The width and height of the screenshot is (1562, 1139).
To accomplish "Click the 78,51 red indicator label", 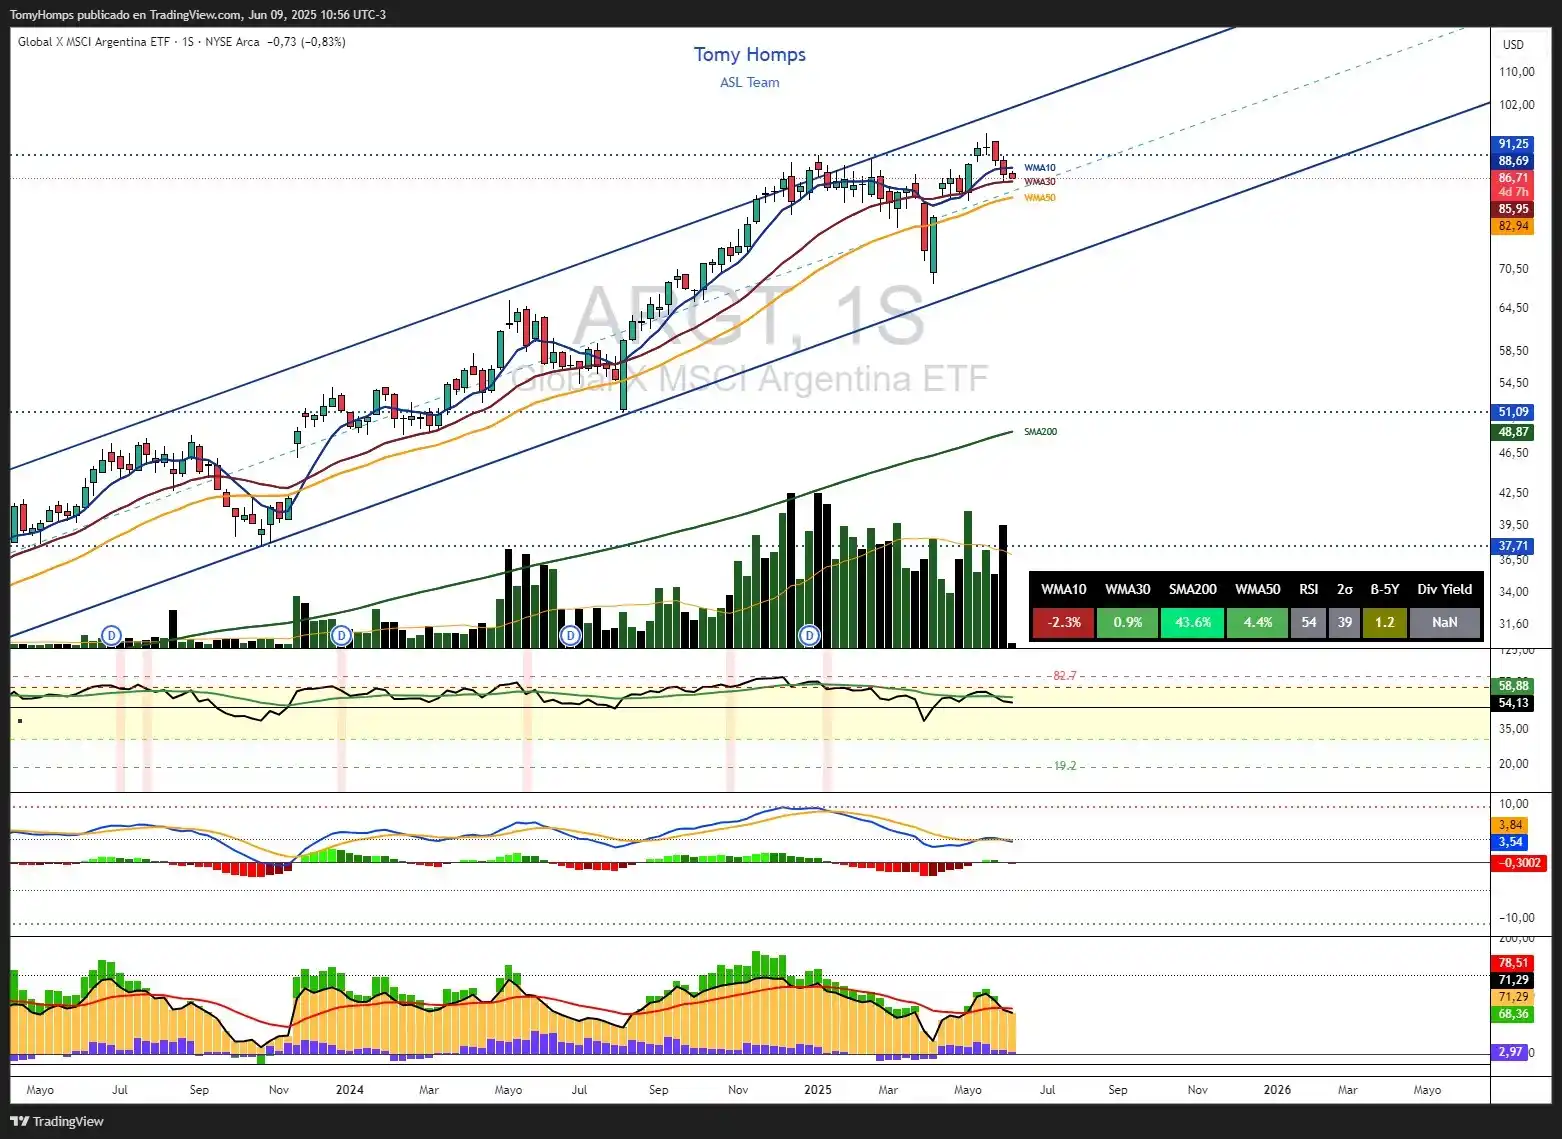I will 1513,963.
